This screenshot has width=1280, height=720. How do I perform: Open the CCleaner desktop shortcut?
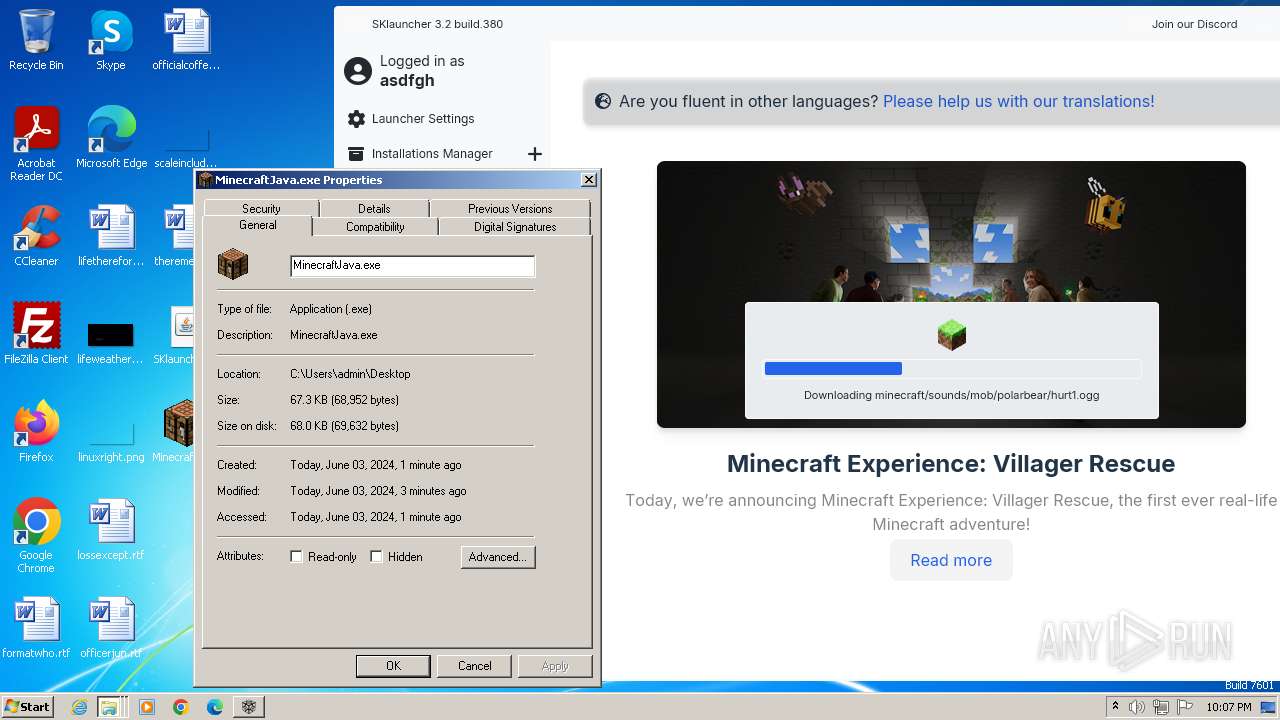(x=36, y=236)
